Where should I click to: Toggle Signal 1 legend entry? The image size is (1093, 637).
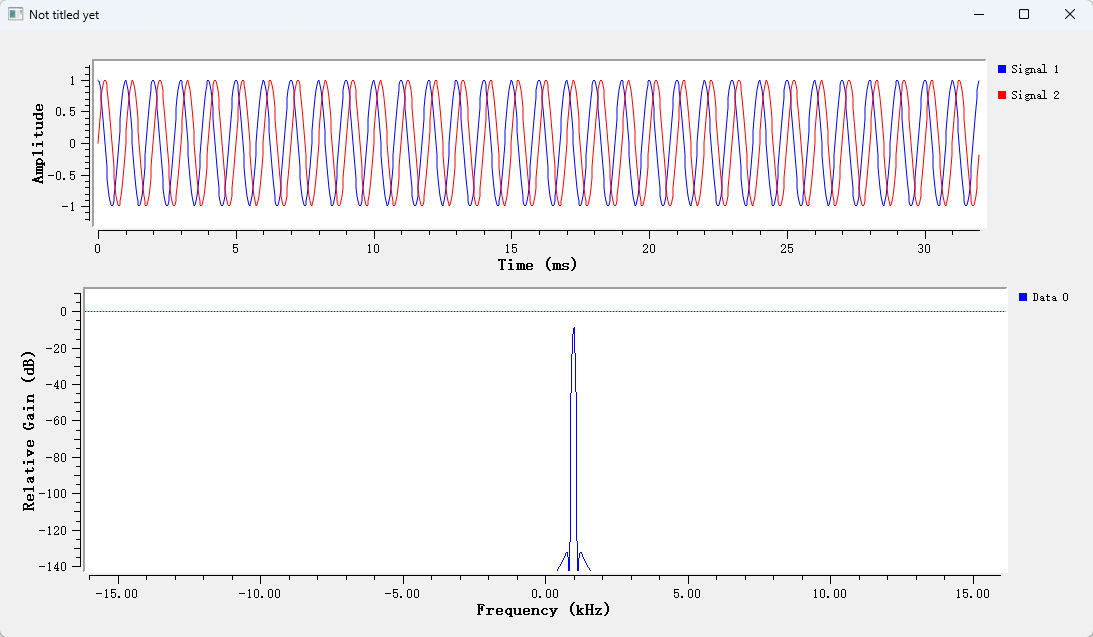(1028, 69)
